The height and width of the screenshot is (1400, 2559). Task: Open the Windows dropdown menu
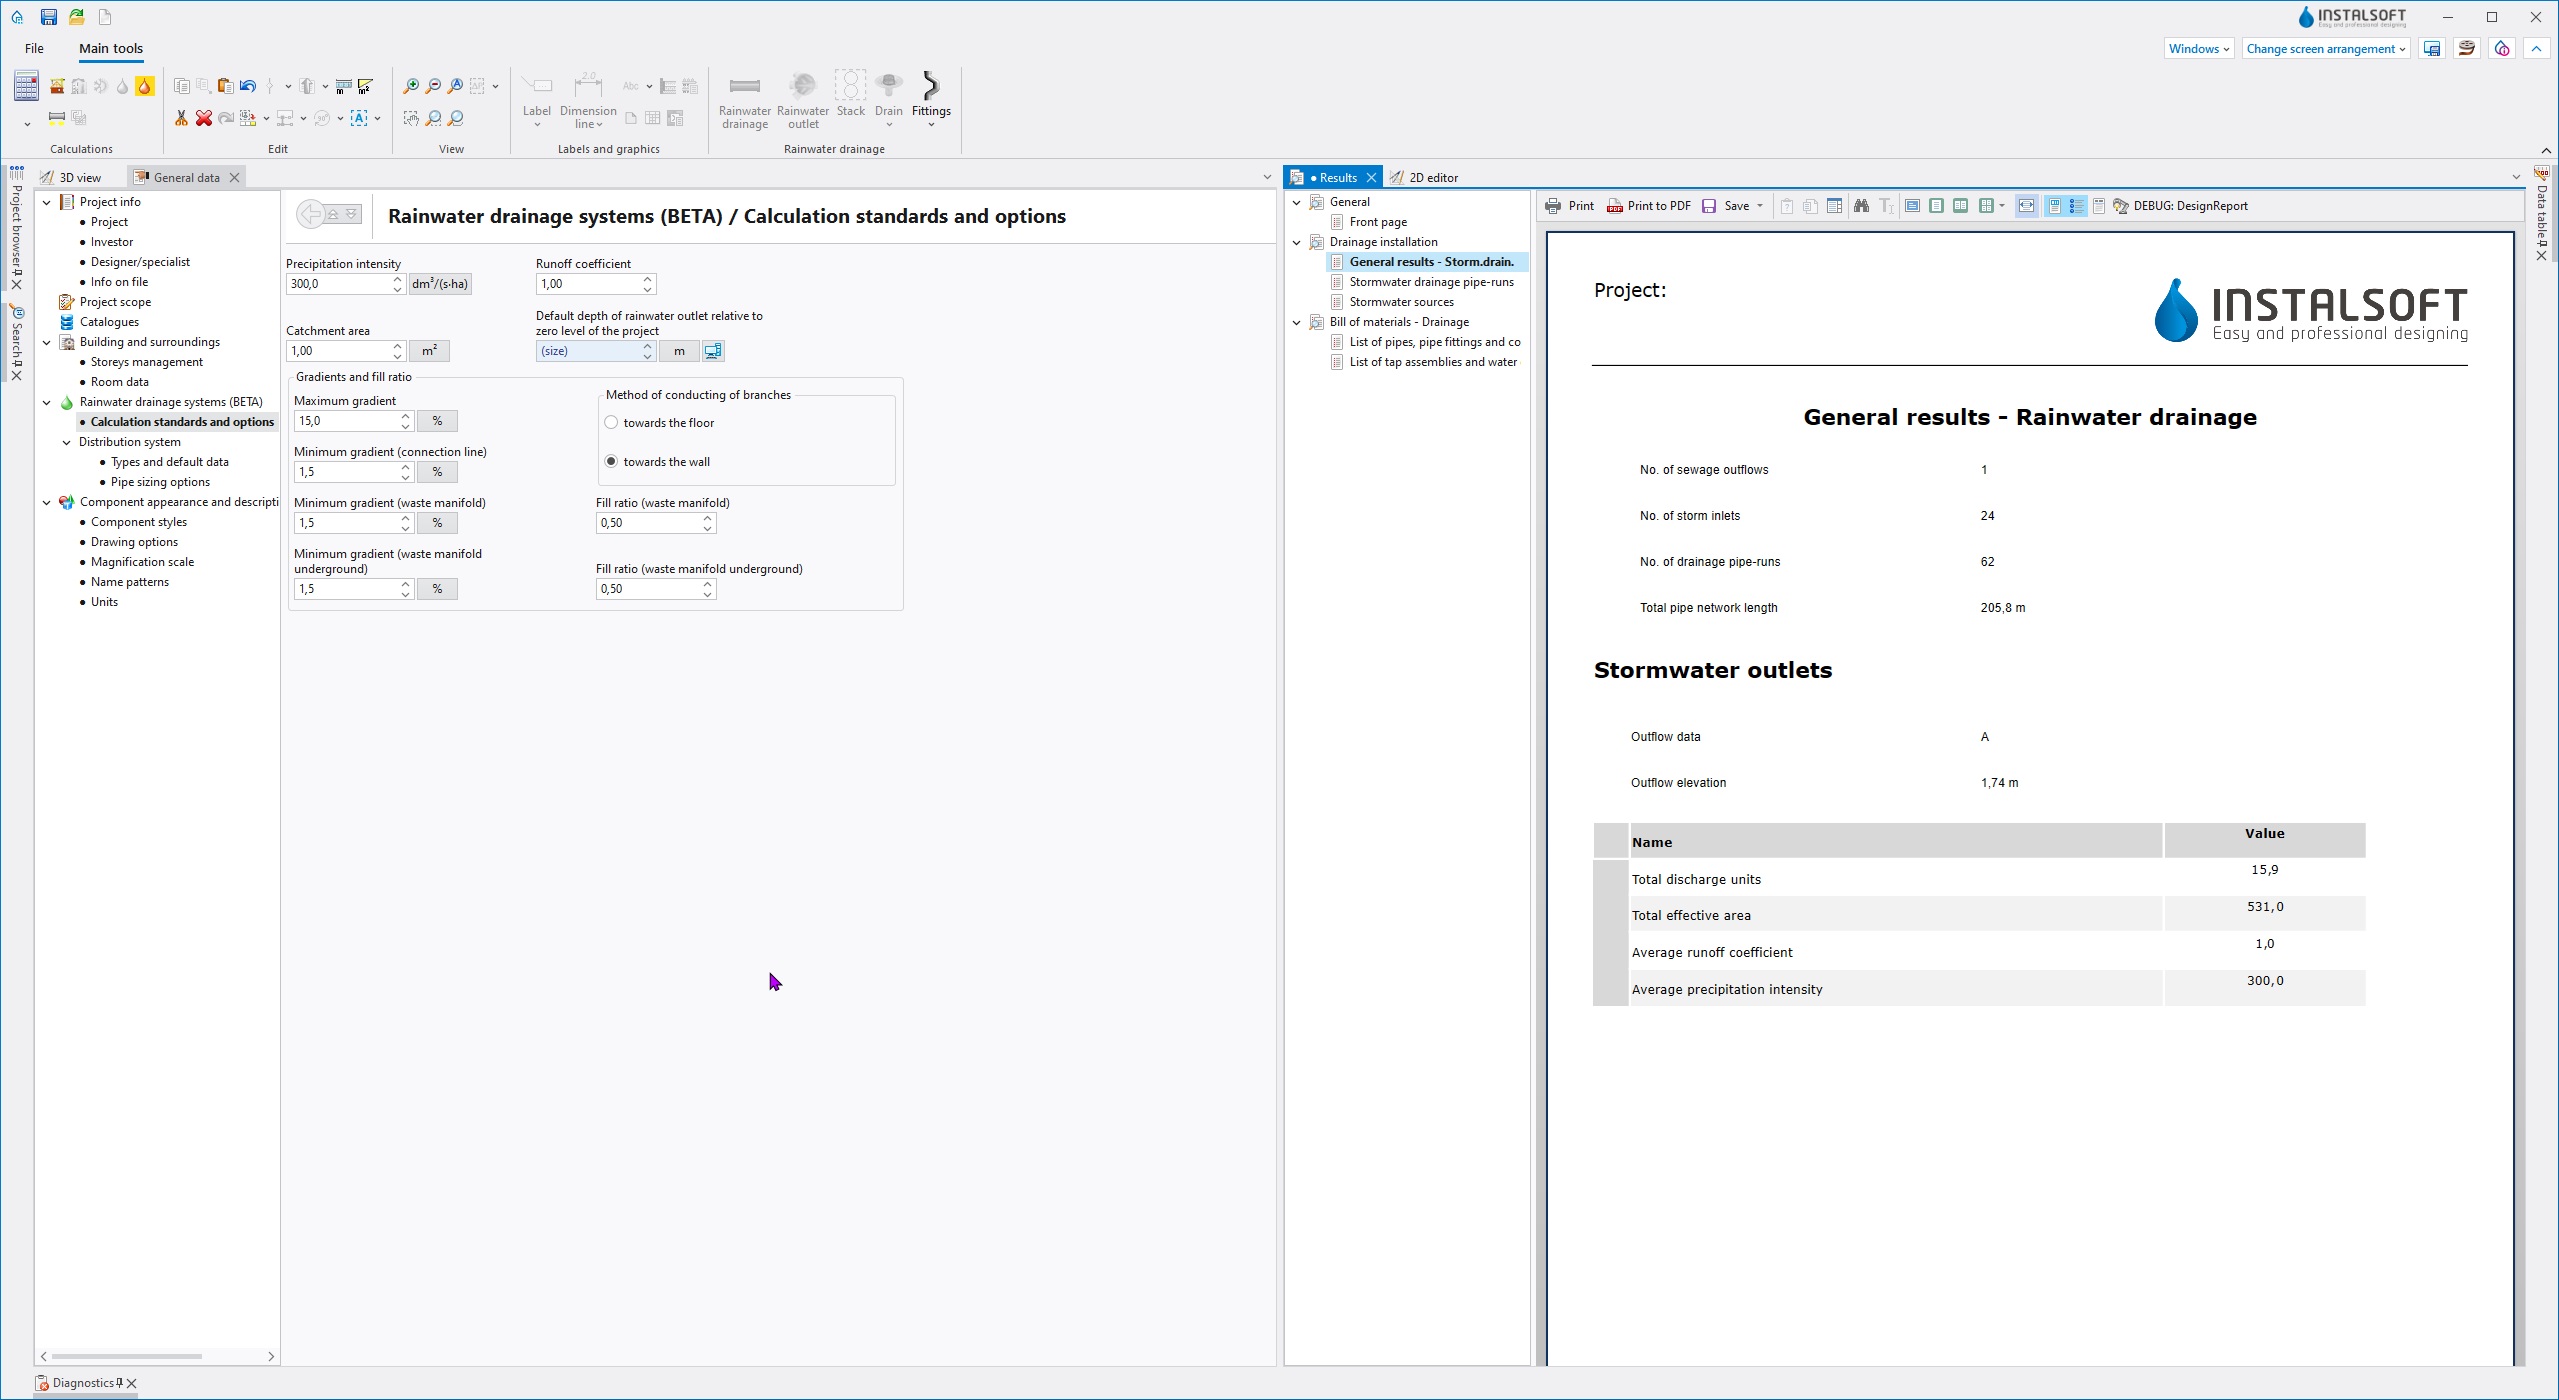click(2198, 49)
